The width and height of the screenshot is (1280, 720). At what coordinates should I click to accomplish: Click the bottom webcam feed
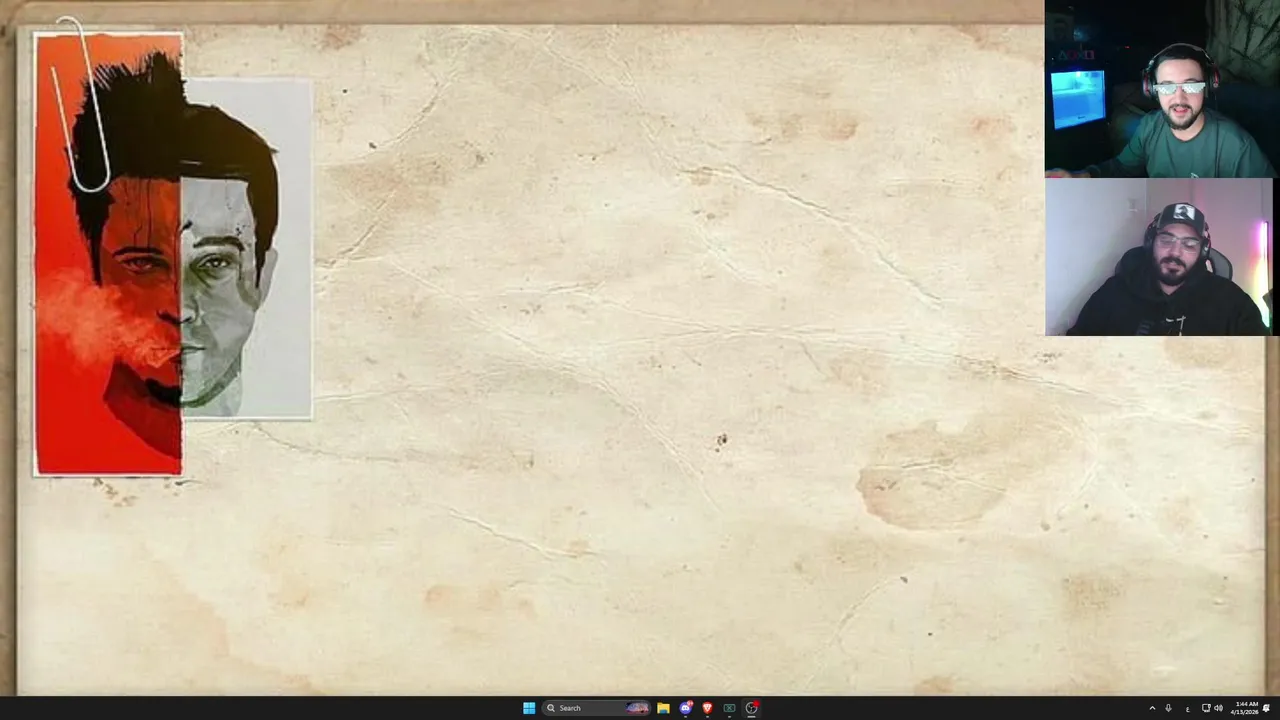coord(1159,257)
